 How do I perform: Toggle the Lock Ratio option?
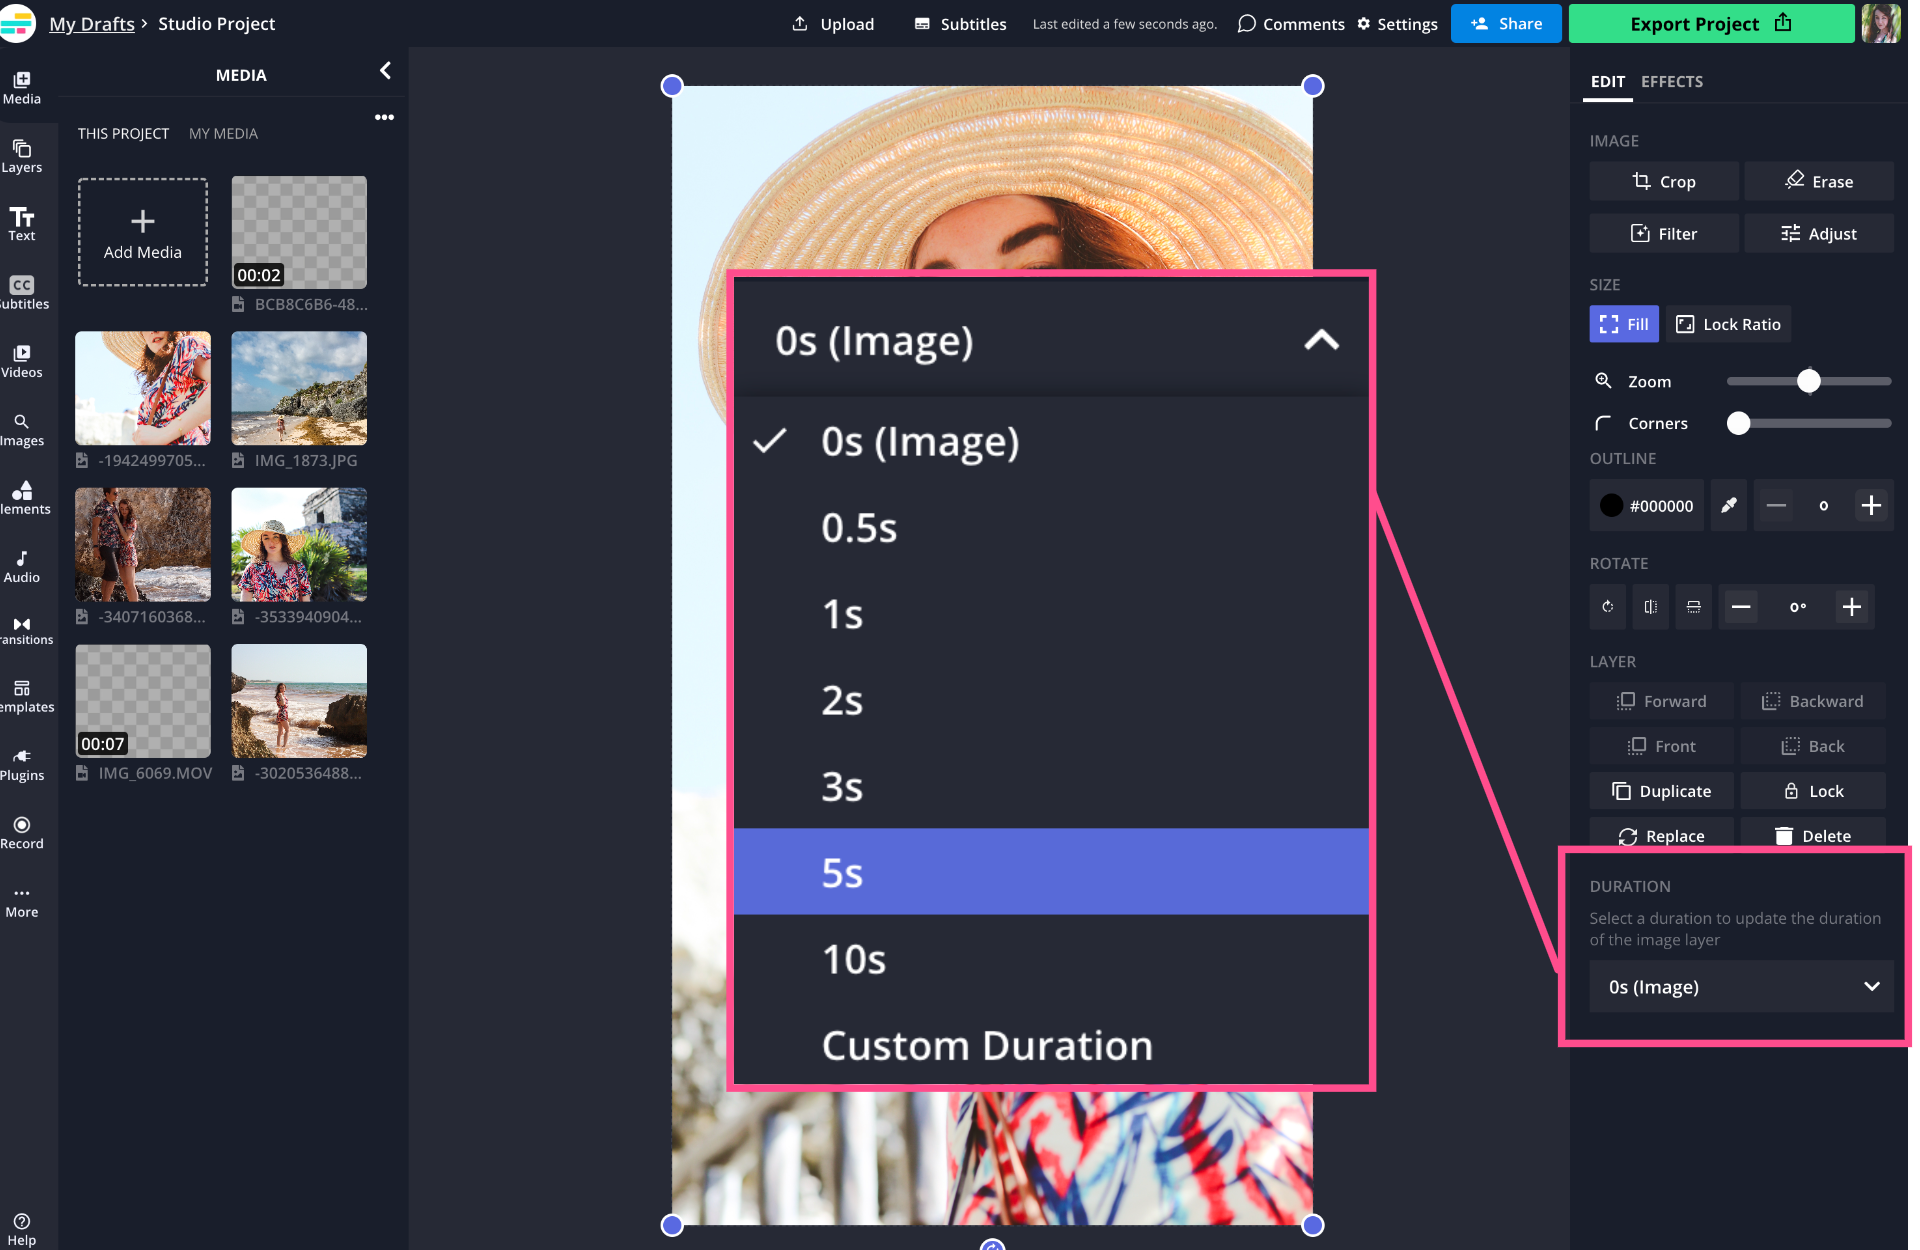tap(1728, 324)
